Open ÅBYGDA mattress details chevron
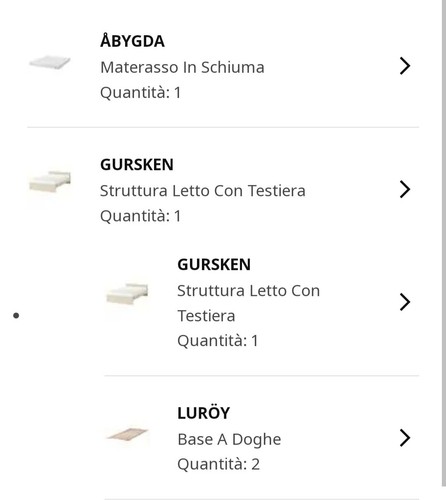446x500 pixels. [405, 66]
